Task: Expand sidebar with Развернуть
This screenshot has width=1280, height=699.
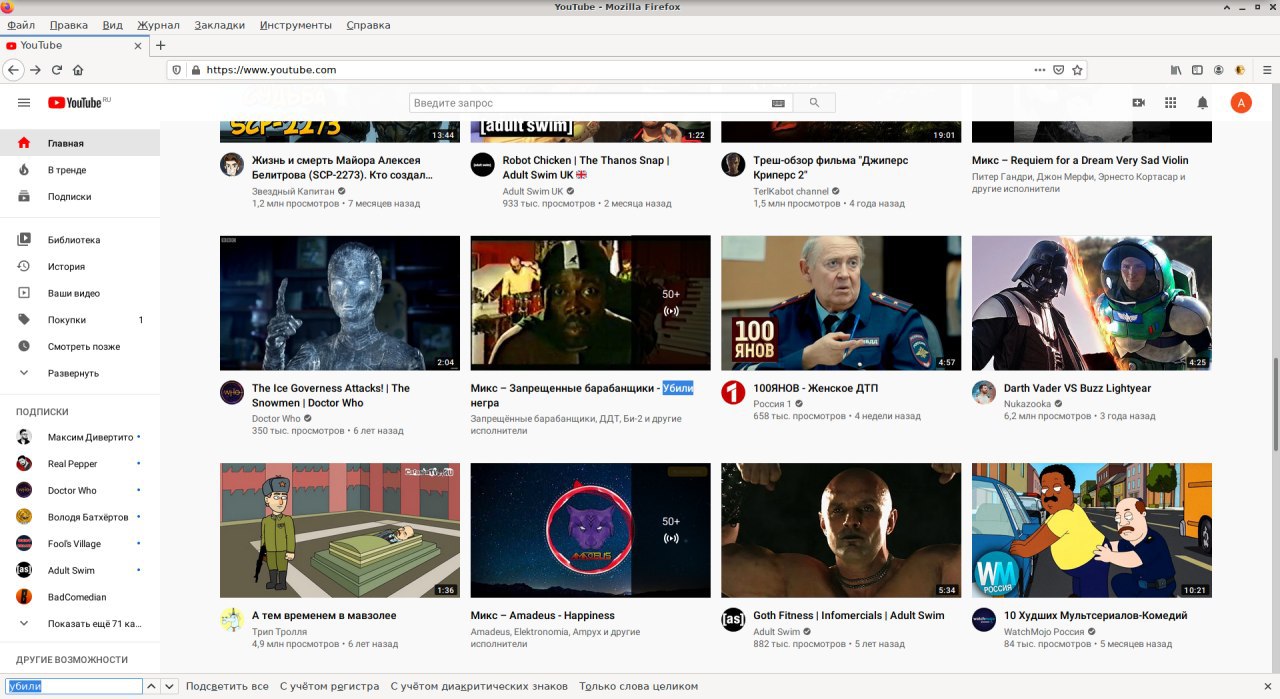Action: click(x=80, y=373)
